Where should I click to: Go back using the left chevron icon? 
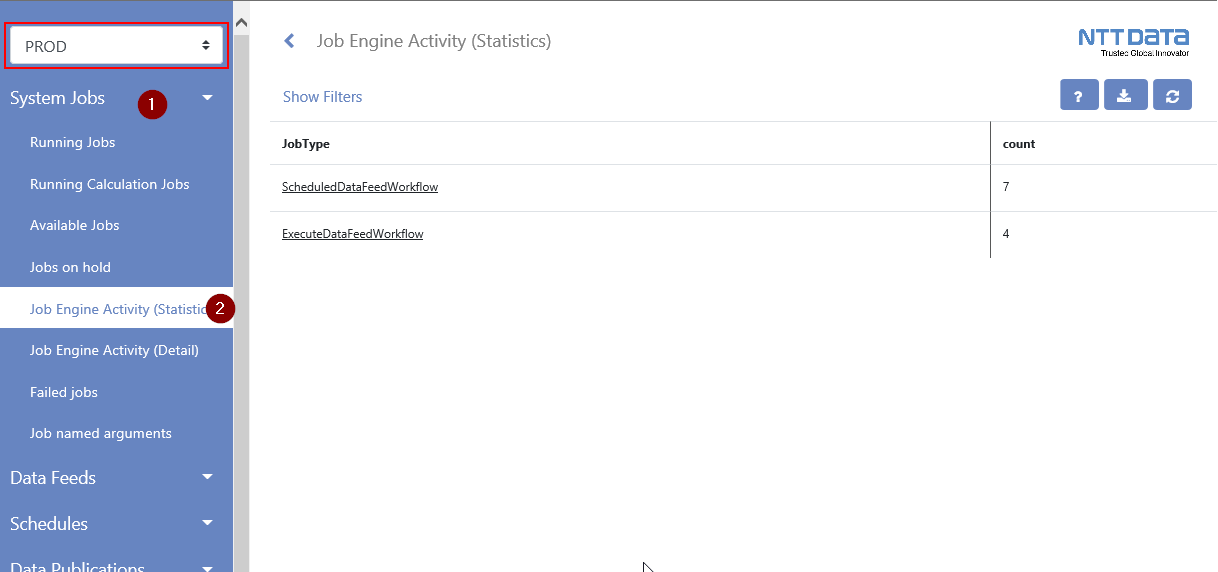pyautogui.click(x=290, y=41)
